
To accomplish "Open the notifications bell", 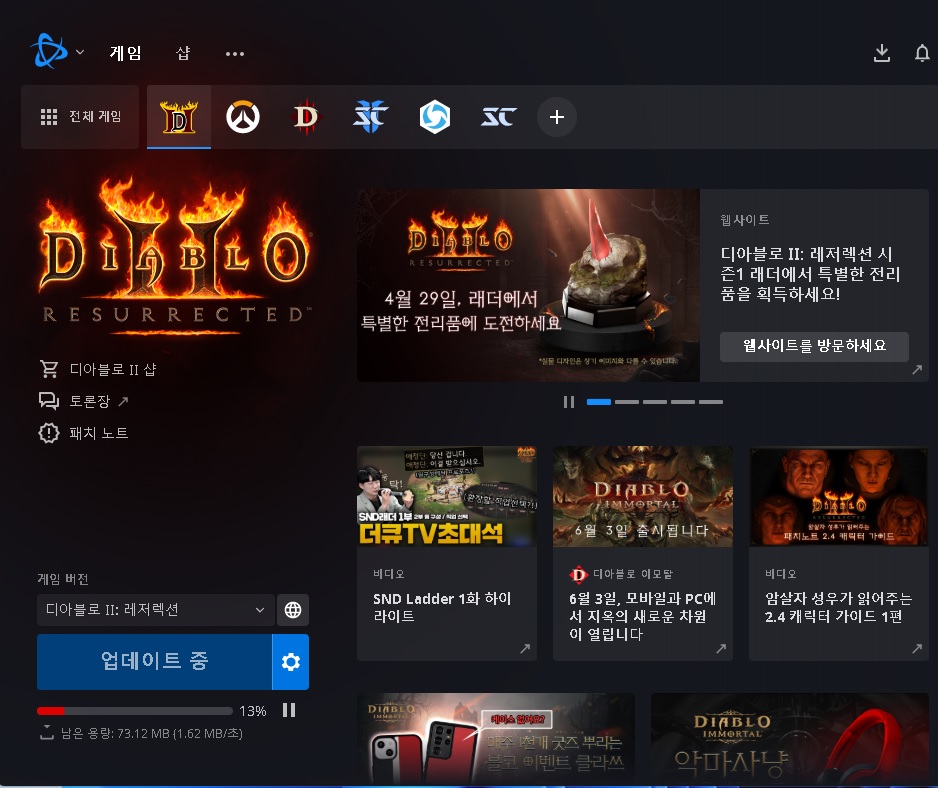I will pos(922,53).
